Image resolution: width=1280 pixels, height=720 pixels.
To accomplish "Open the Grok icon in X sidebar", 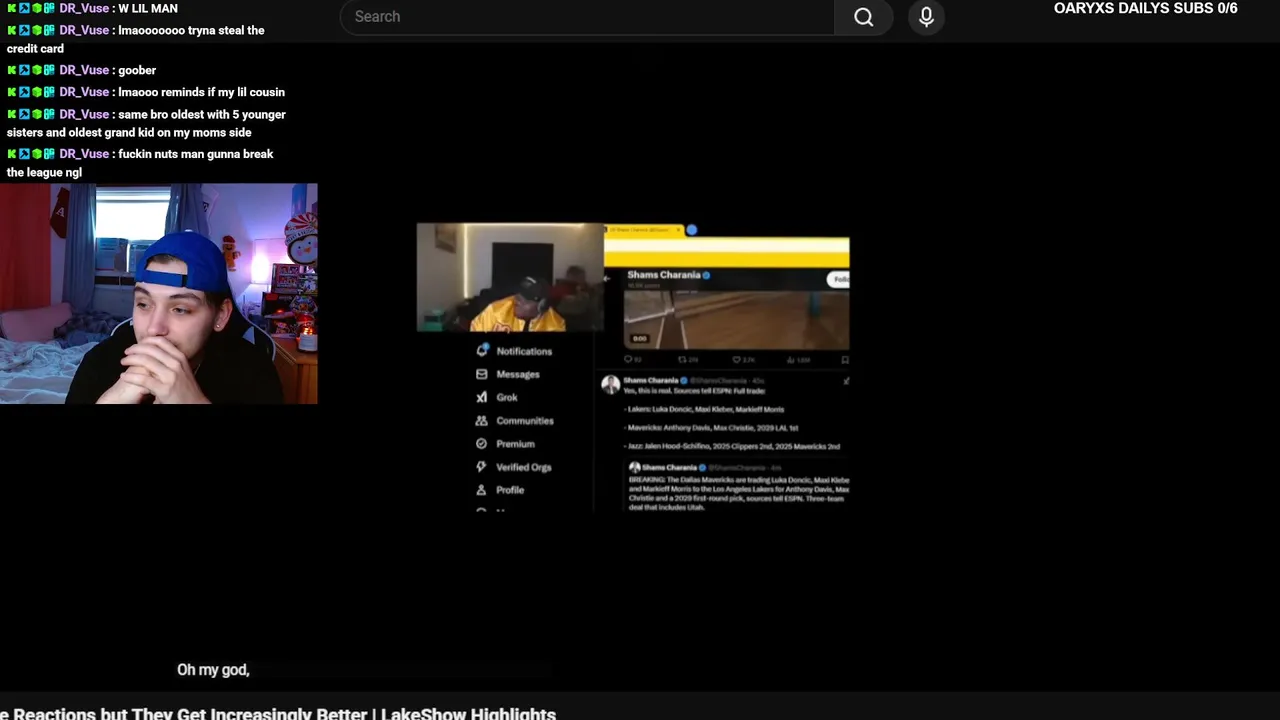I will (x=482, y=397).
